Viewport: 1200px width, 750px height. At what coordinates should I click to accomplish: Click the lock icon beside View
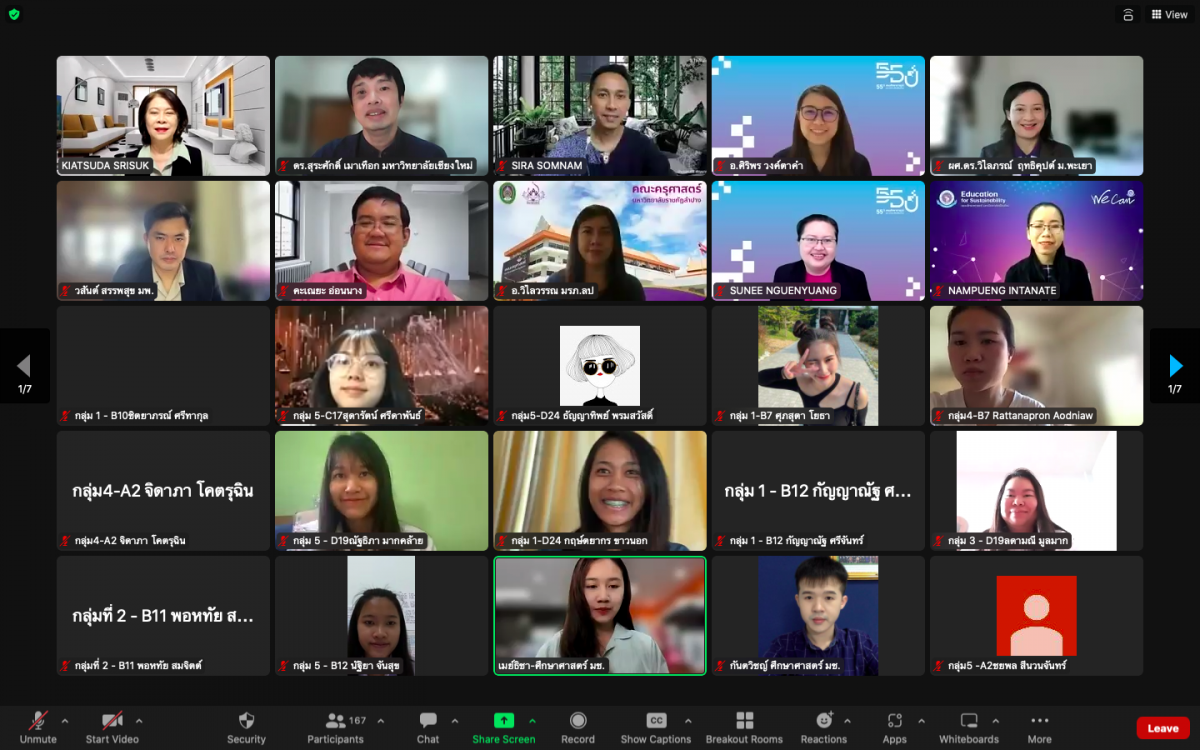point(1128,14)
